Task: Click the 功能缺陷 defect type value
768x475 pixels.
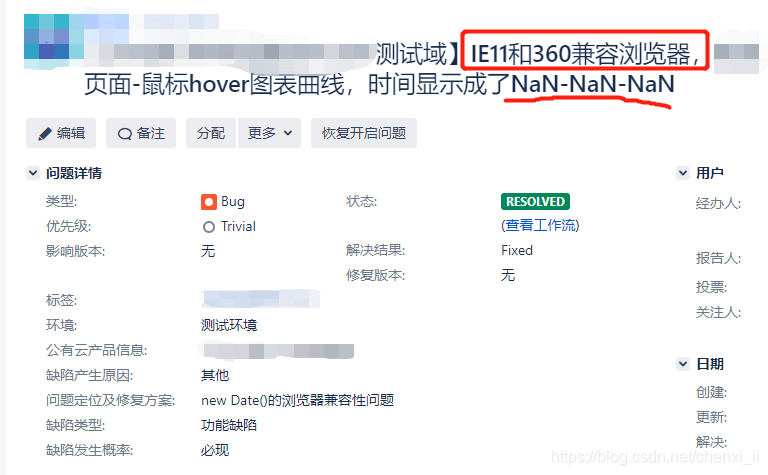Action: tap(229, 425)
